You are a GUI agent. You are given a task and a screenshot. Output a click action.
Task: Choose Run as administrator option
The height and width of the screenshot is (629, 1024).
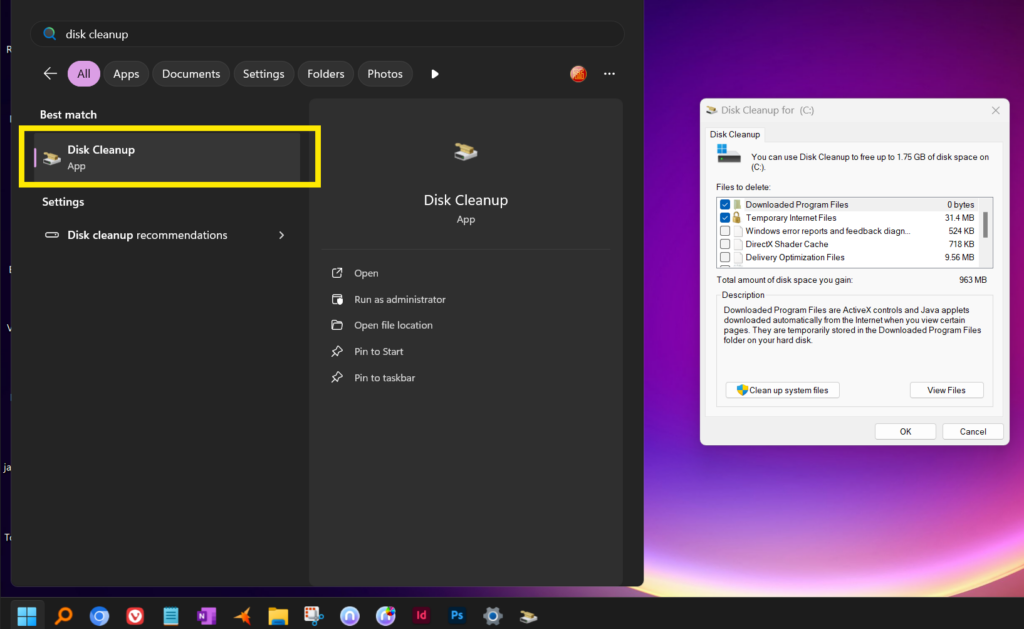click(x=399, y=299)
